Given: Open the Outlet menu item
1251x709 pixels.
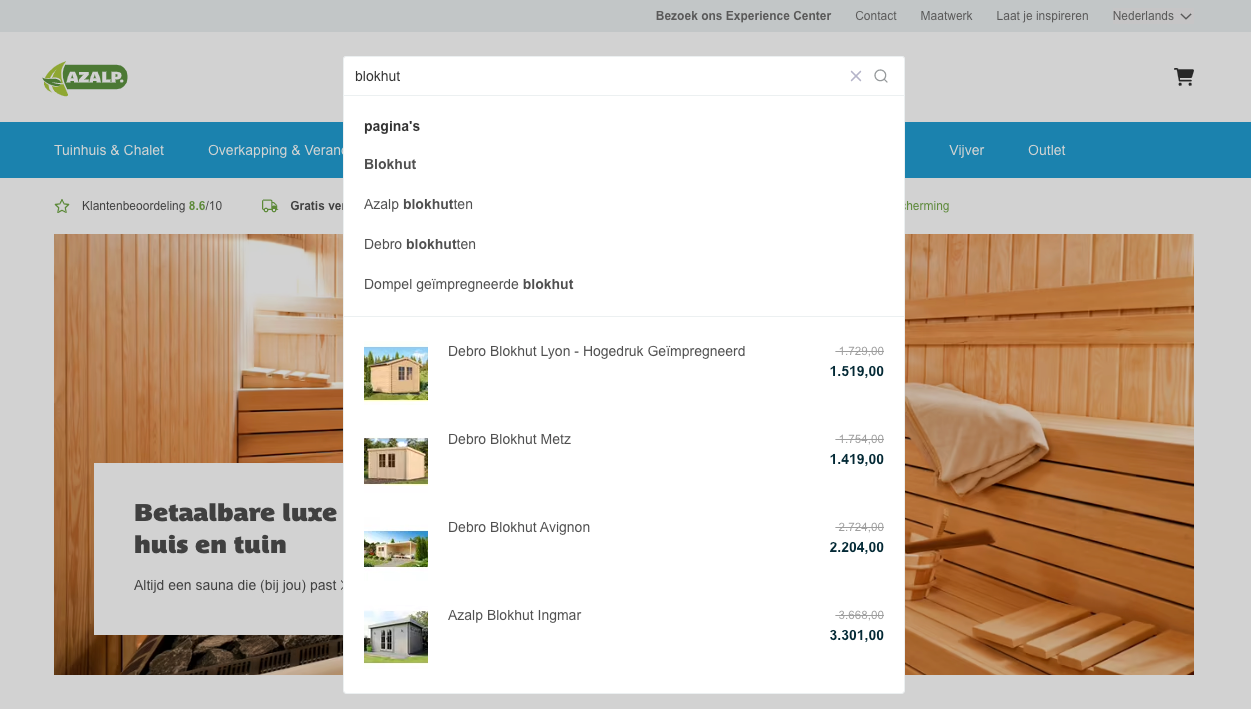Looking at the screenshot, I should [1046, 150].
